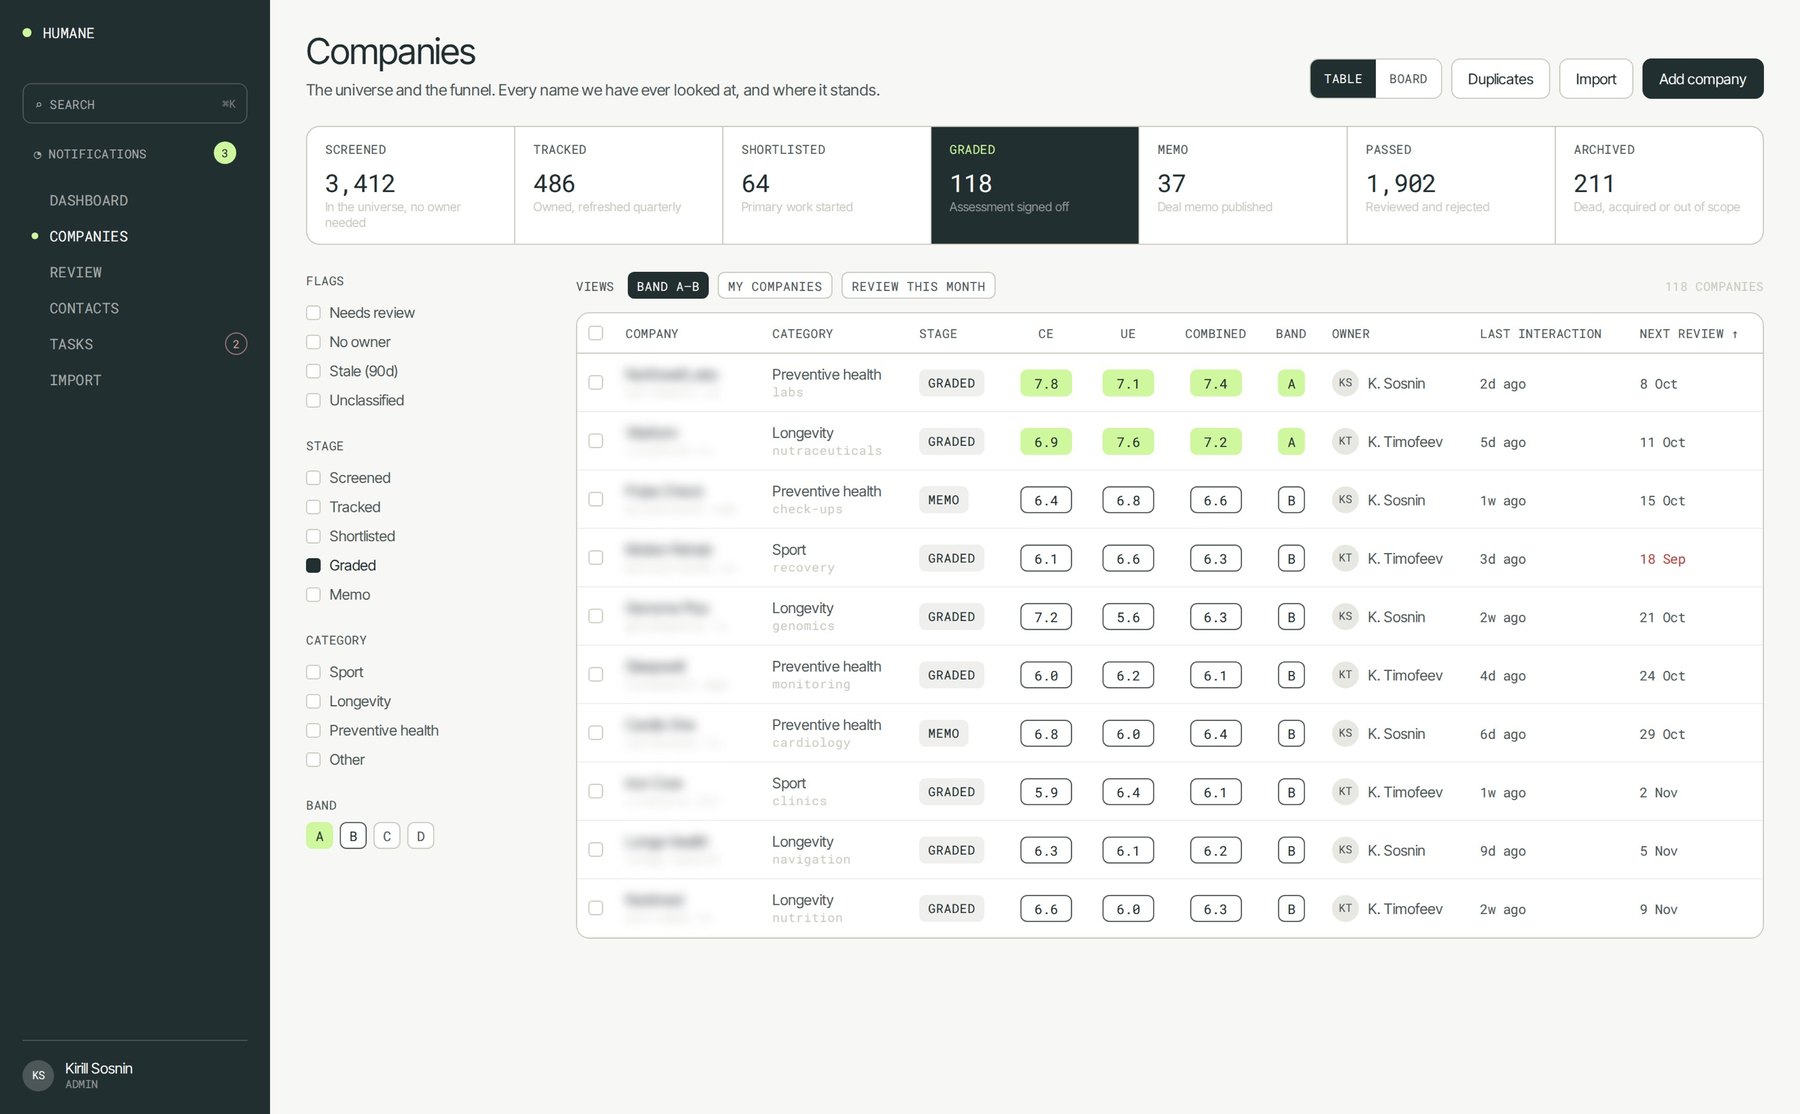Check the Stale (90d) flag
Viewport: 1800px width, 1114px height.
[313, 371]
